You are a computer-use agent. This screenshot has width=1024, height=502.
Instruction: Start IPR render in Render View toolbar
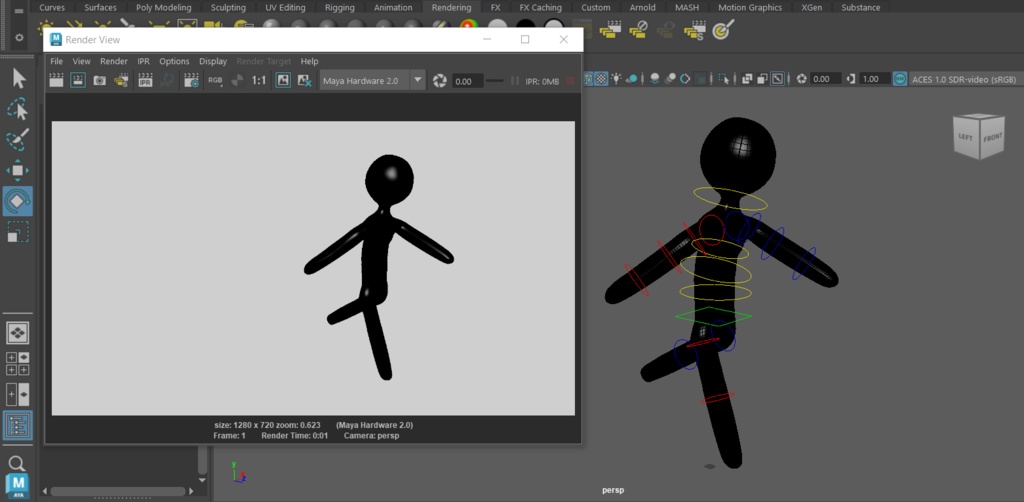click(145, 80)
